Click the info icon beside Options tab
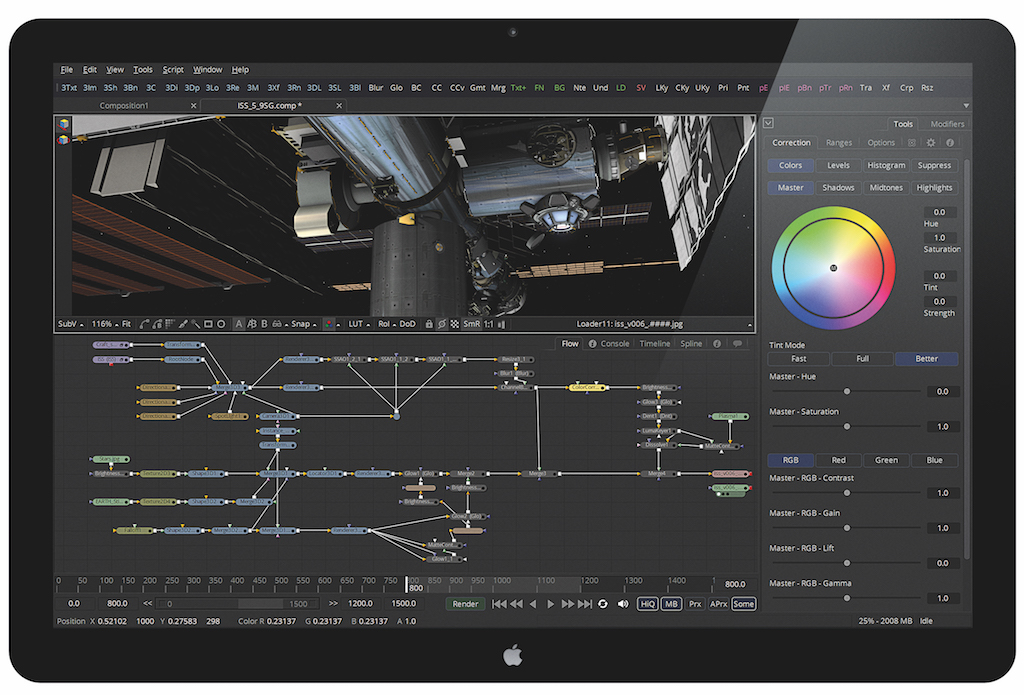The width and height of the screenshot is (1024, 695). coord(949,143)
